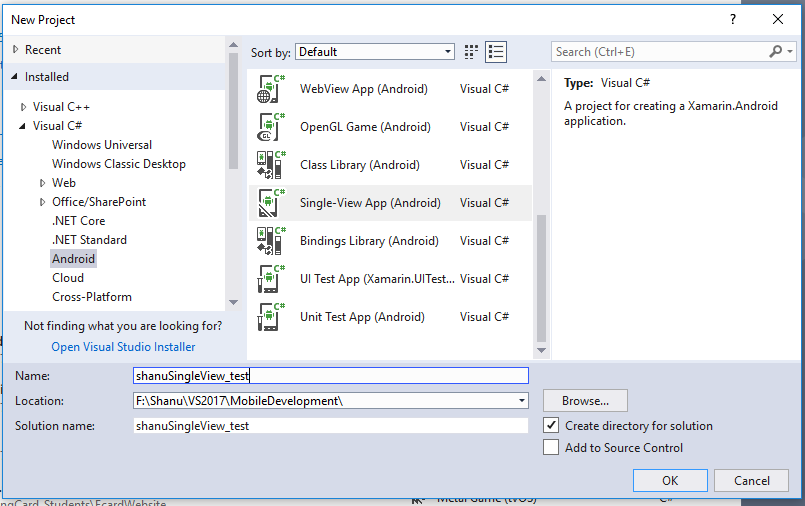Select the WebView App (Android) label
The width and height of the screenshot is (805, 506).
coord(363,89)
